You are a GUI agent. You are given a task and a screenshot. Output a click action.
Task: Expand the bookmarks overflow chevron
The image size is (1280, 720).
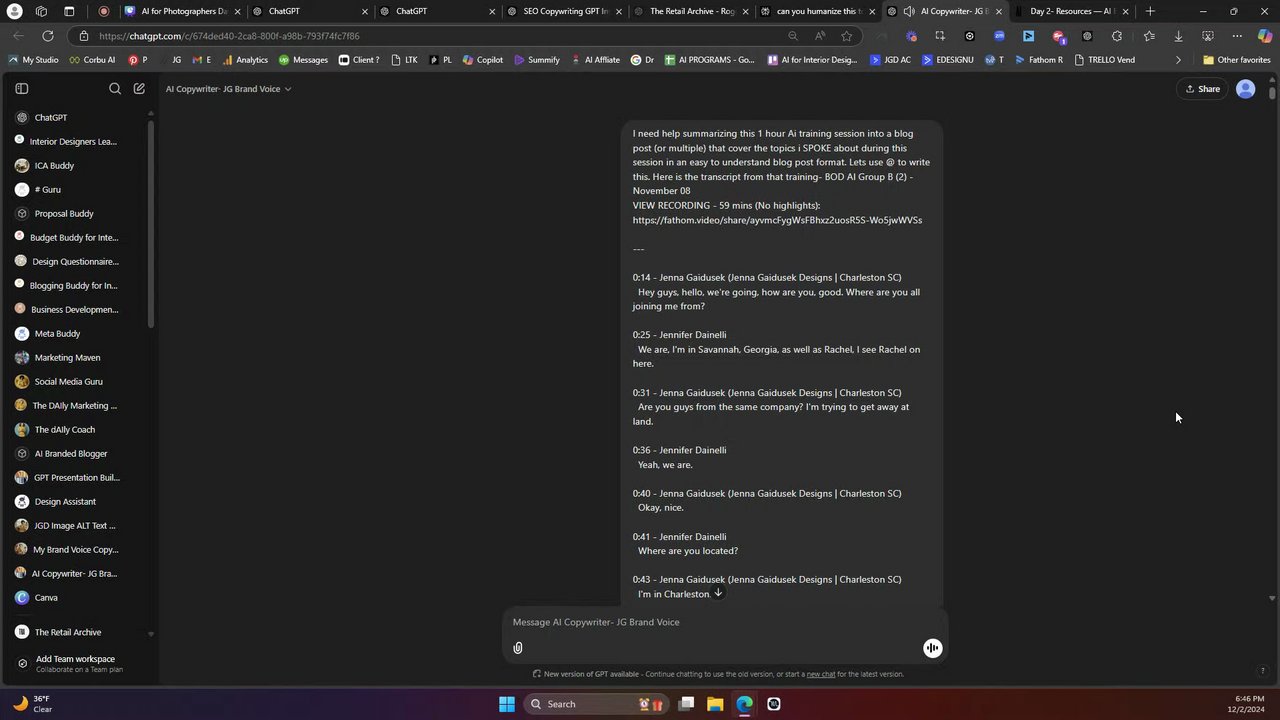[x=1178, y=60]
